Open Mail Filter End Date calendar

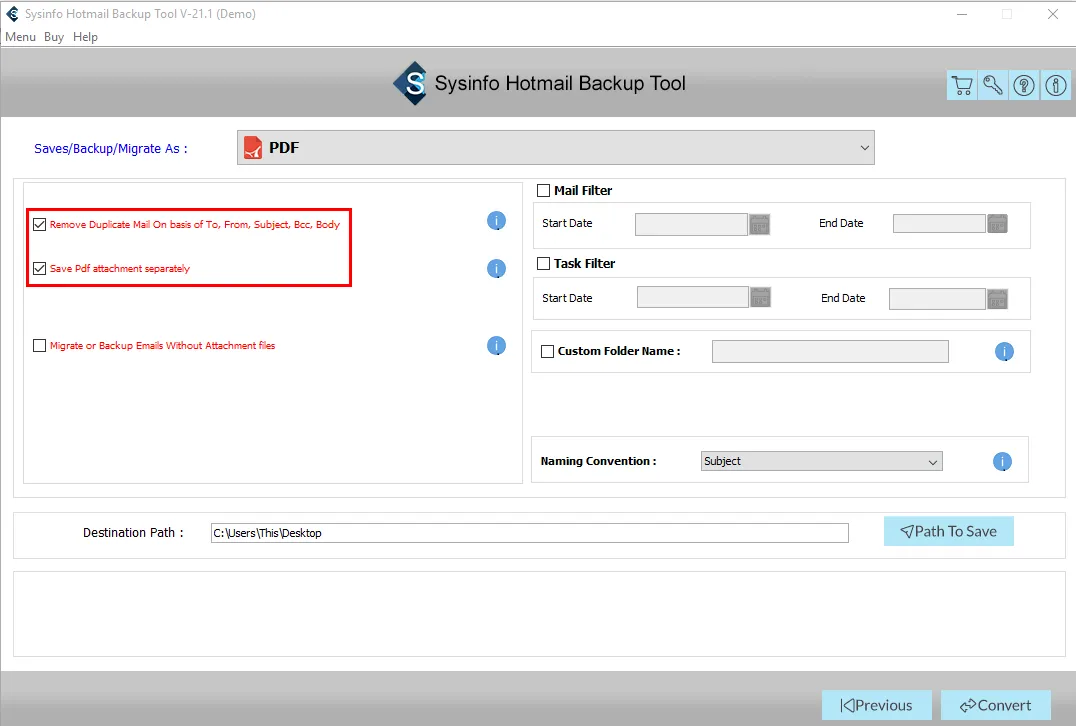tap(997, 224)
